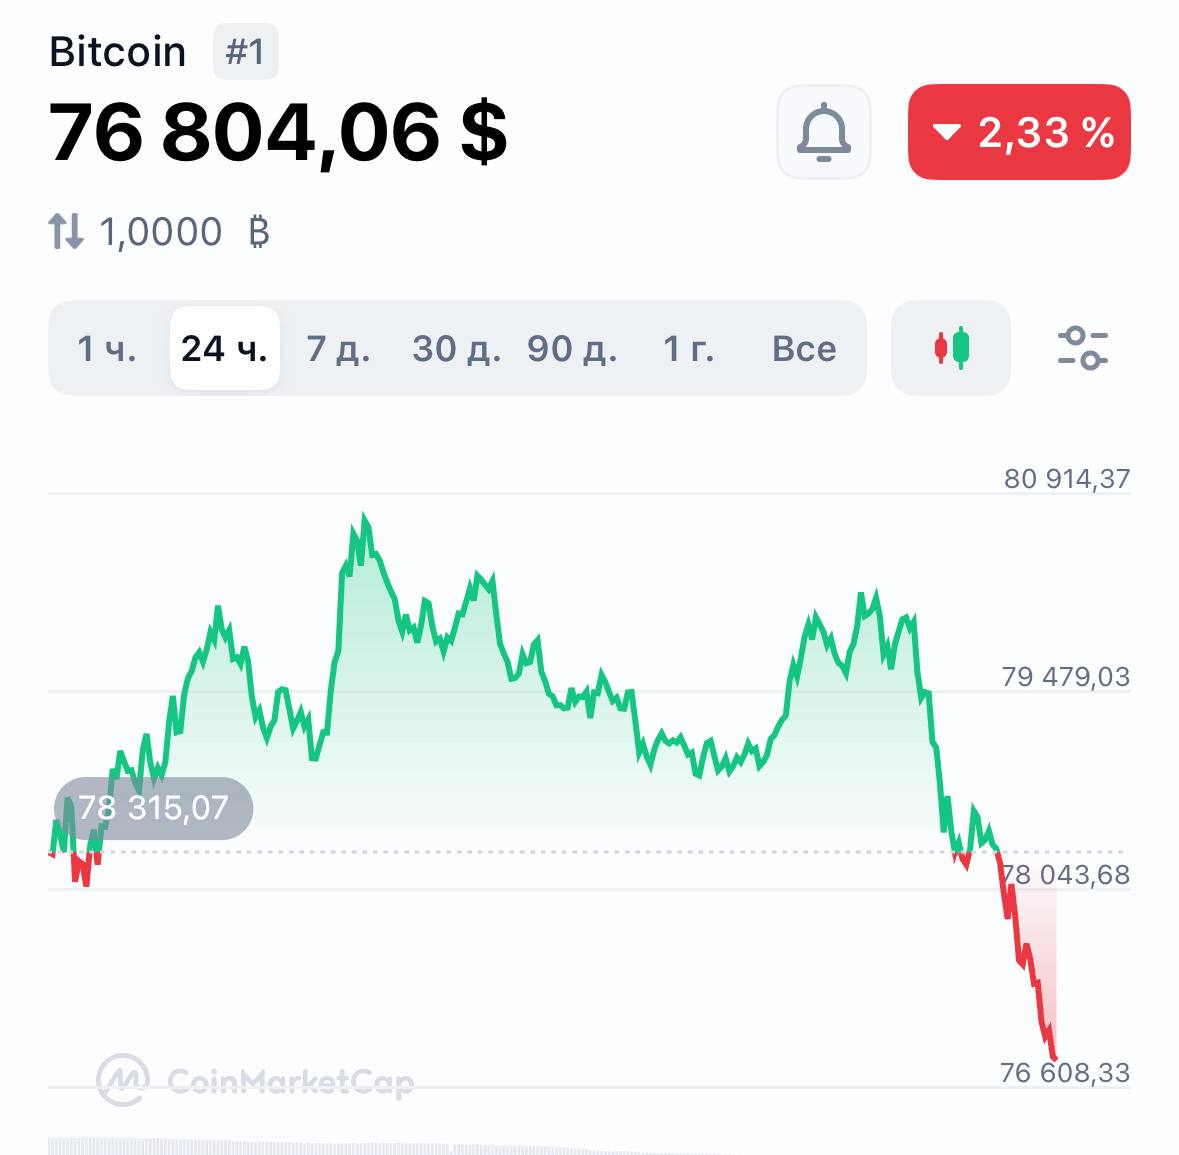
Task: Tap the CoinMarketCap watermark logo
Action: point(256,1081)
